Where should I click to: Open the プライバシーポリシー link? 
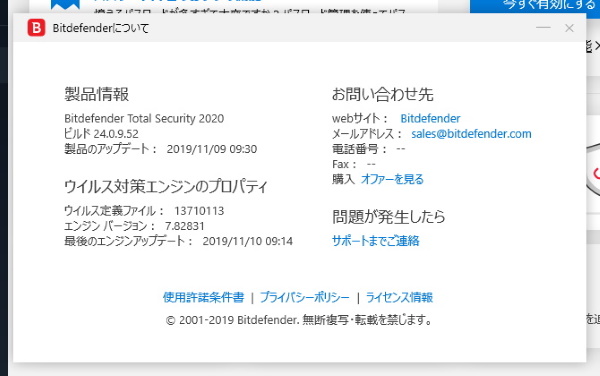[x=305, y=297]
